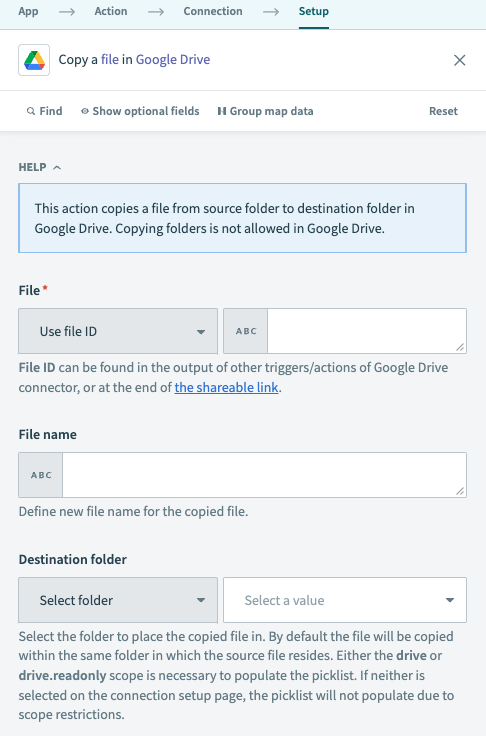Select the Setup step tab
The height and width of the screenshot is (736, 486).
click(x=314, y=11)
